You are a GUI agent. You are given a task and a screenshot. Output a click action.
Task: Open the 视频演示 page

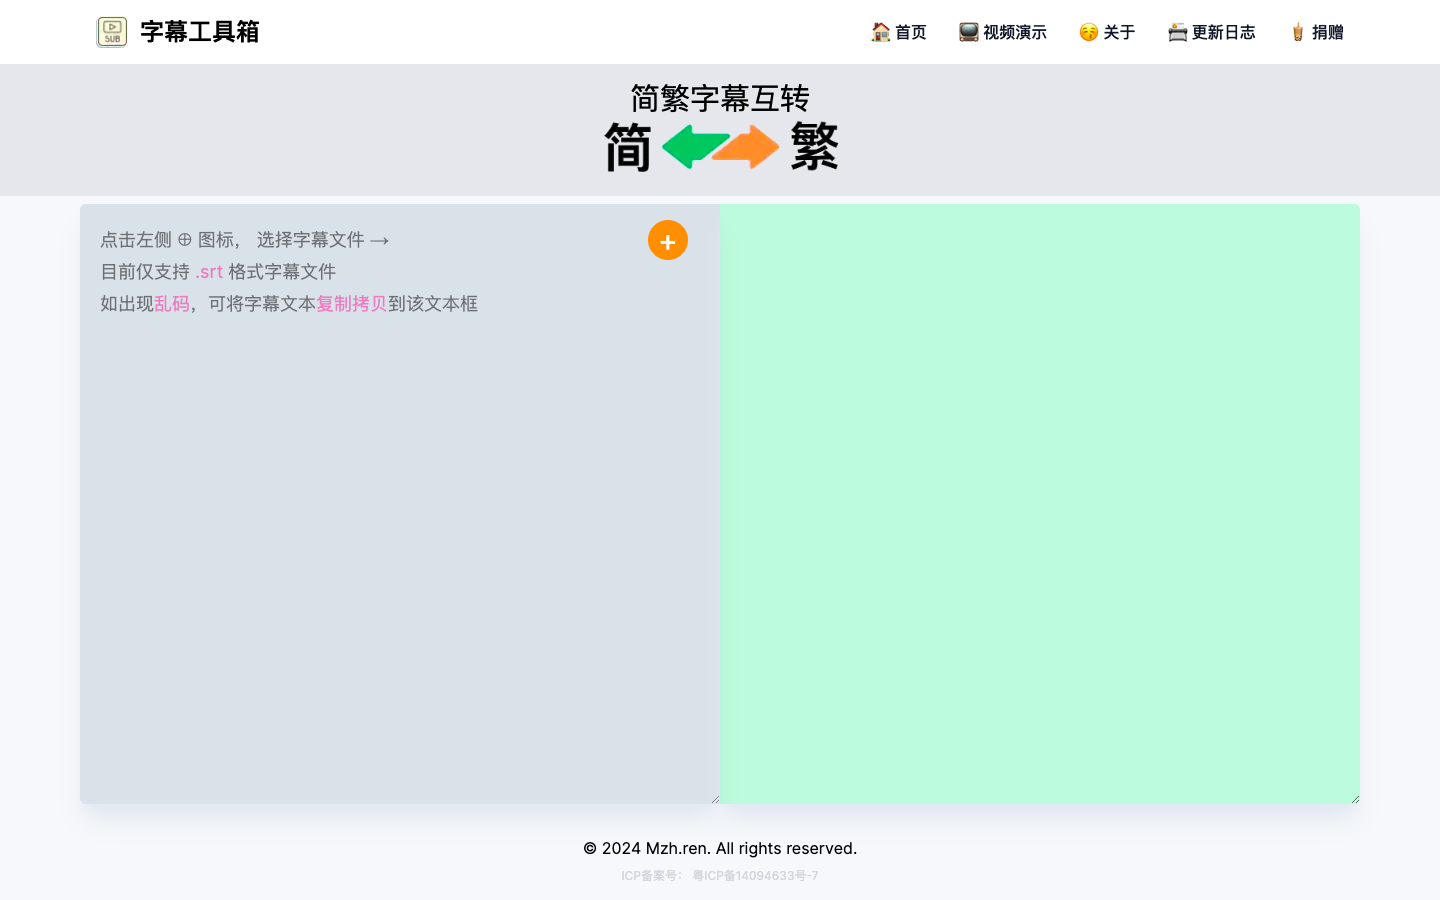coord(1013,31)
